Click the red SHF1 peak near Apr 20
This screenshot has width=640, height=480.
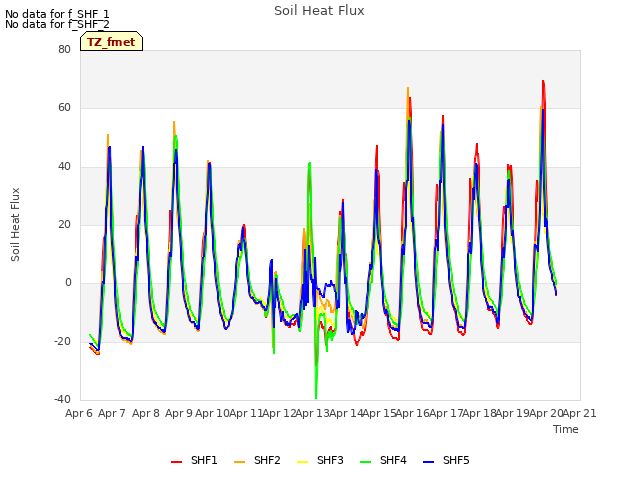coord(543,83)
